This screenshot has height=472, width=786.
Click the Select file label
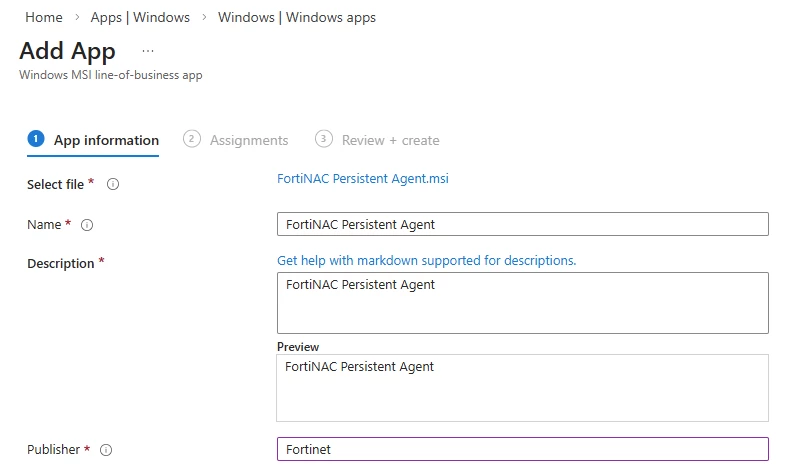pos(56,184)
